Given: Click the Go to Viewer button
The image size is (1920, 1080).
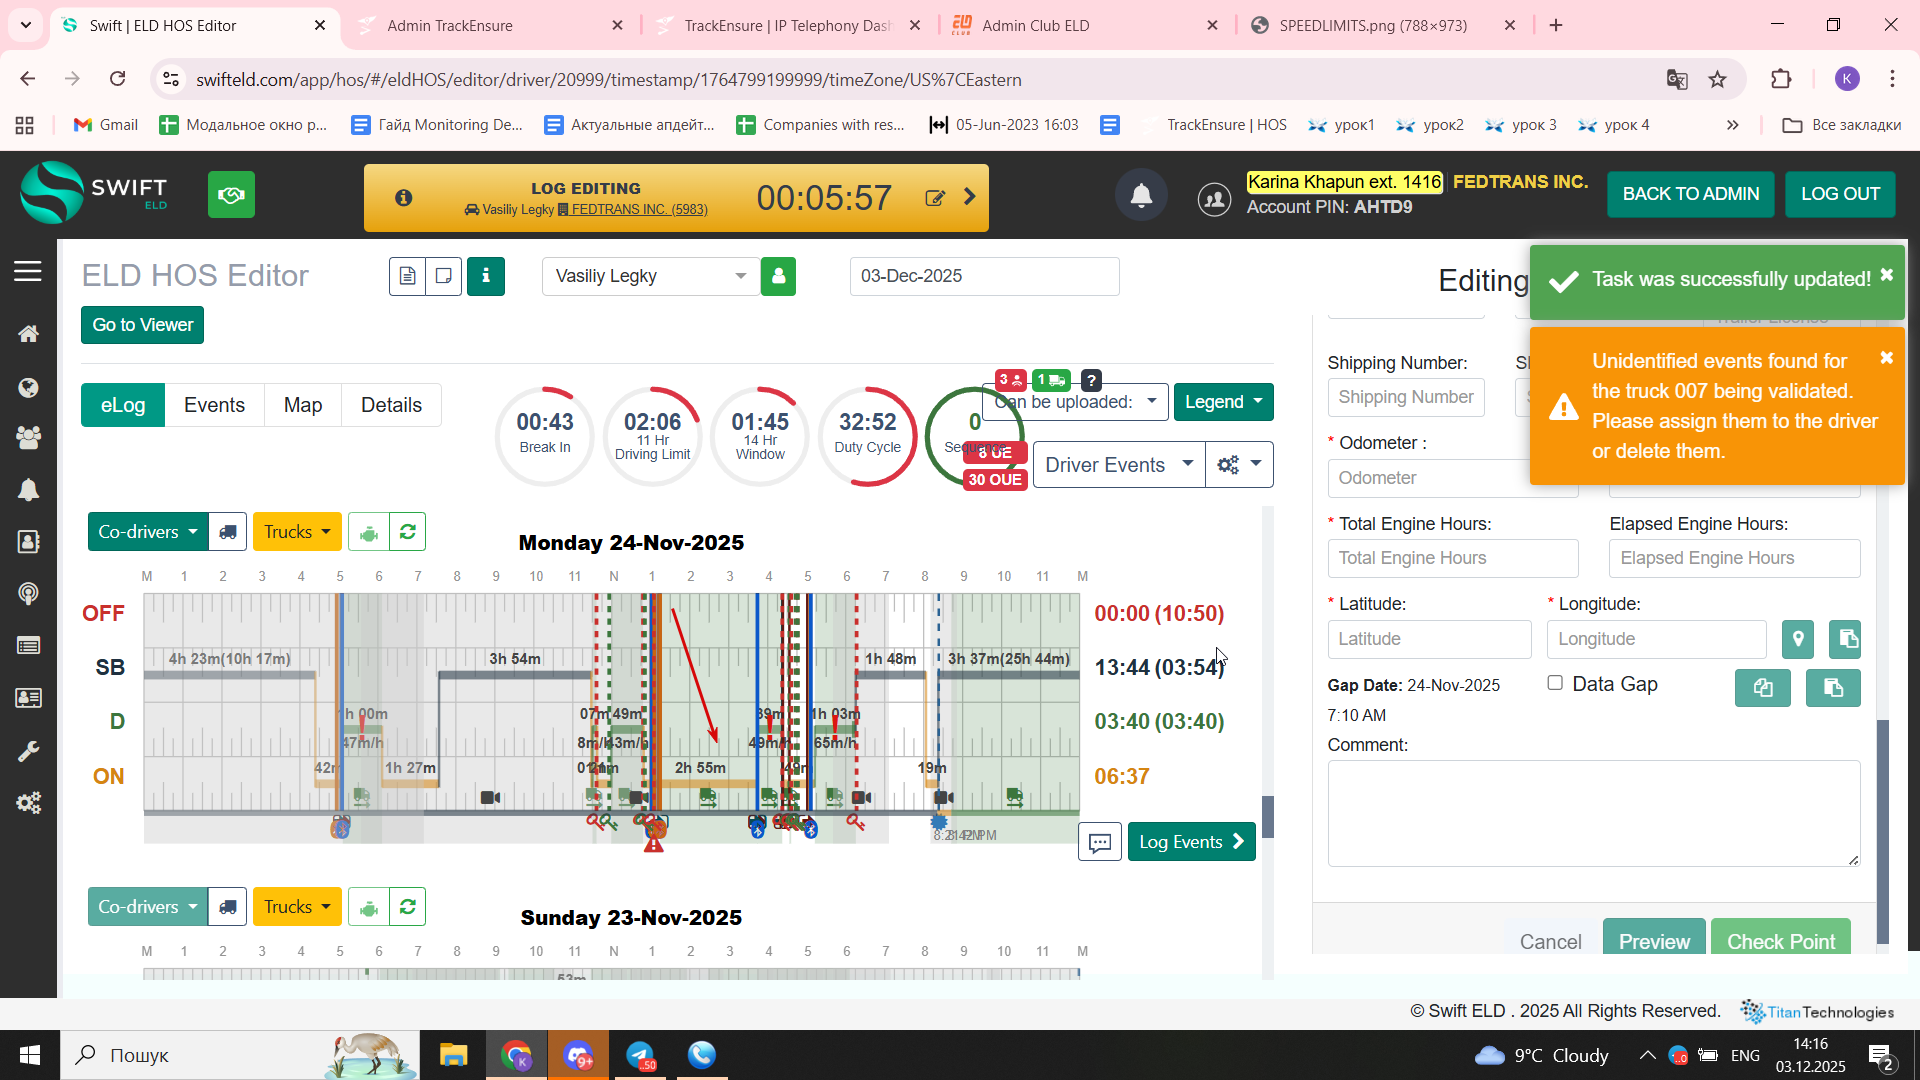Looking at the screenshot, I should 142,325.
